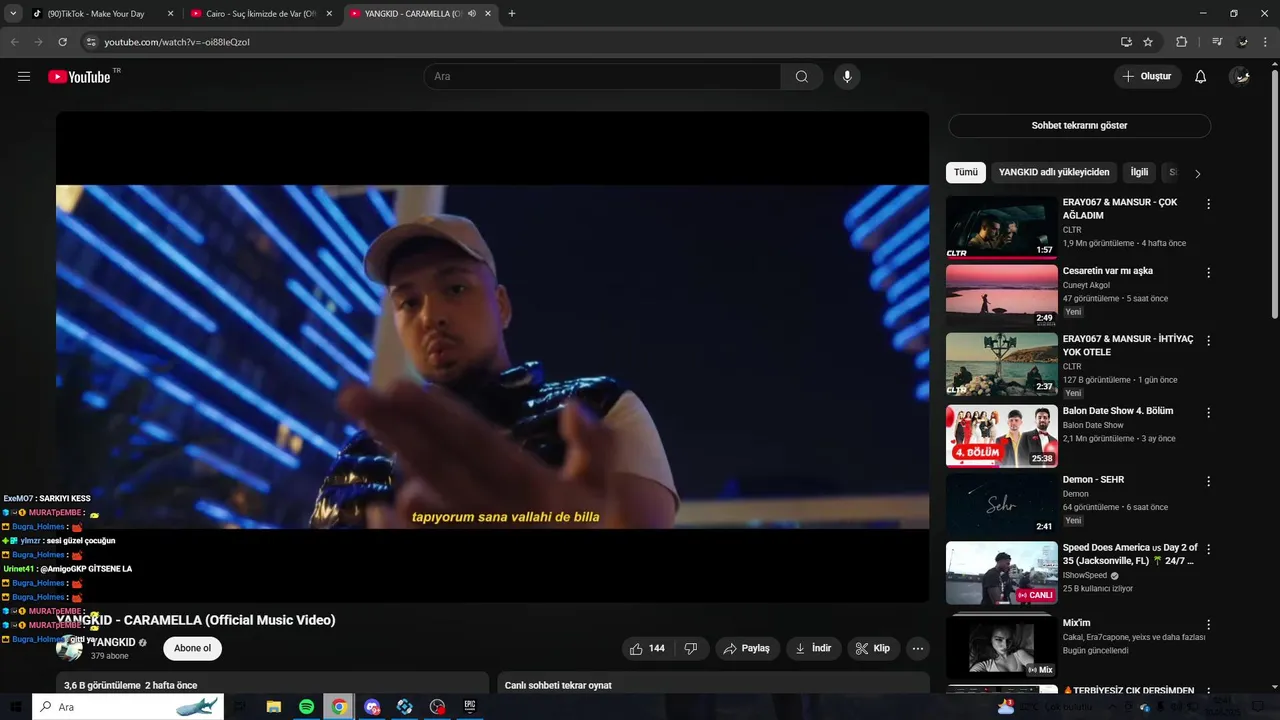This screenshot has width=1280, height=720.
Task: Subscribe with Abone ol button
Action: pos(193,648)
